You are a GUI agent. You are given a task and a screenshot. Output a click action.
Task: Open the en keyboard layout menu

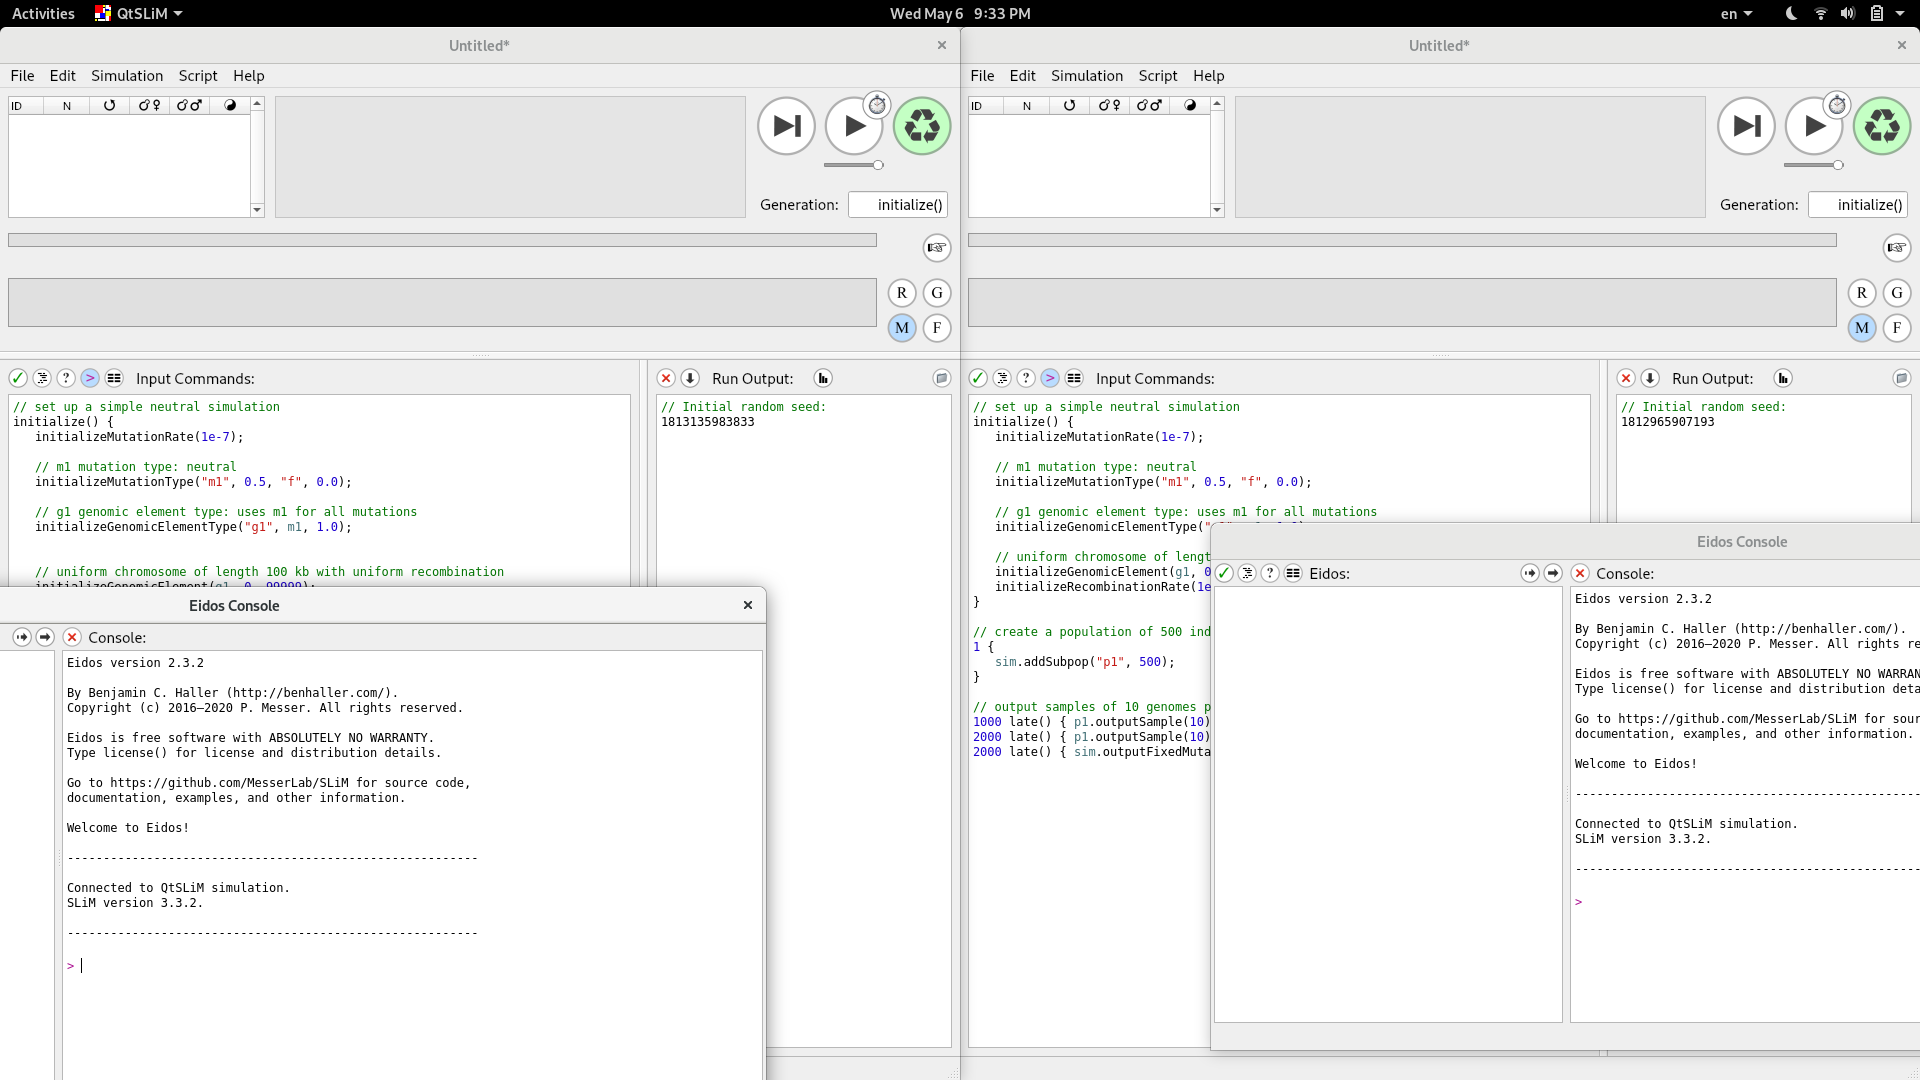(x=1735, y=13)
